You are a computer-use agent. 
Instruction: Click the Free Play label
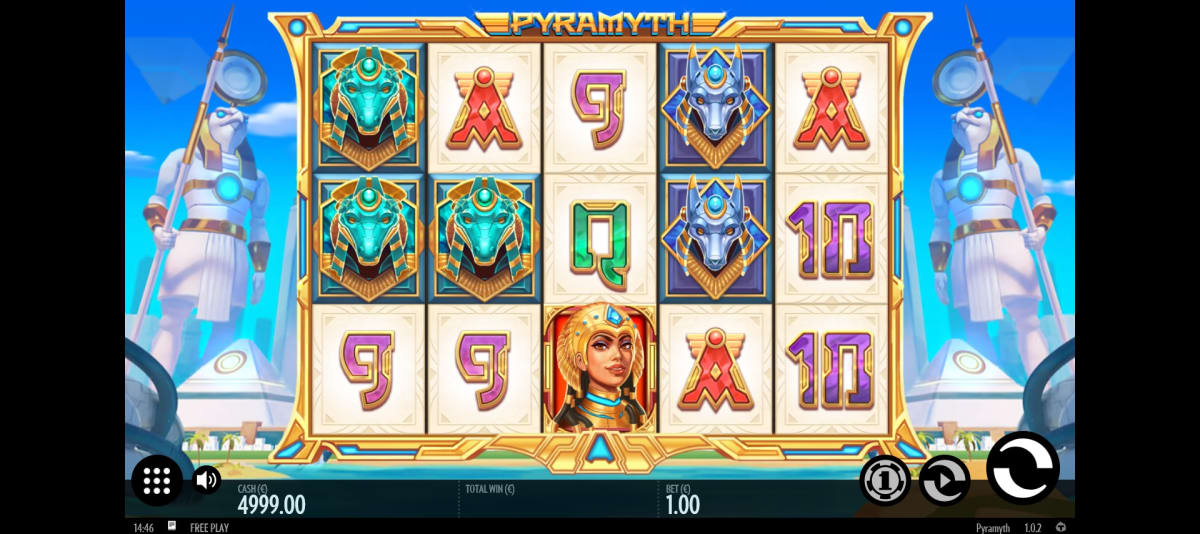tap(209, 527)
